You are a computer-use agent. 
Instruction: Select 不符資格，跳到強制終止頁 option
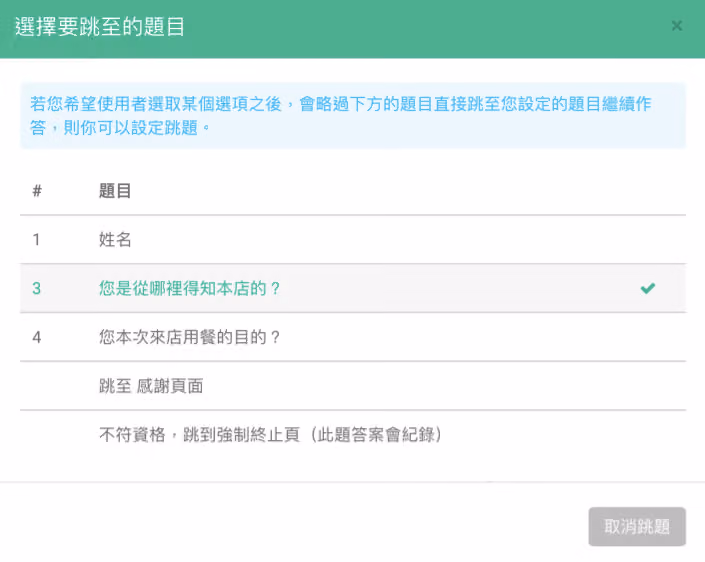point(353,435)
